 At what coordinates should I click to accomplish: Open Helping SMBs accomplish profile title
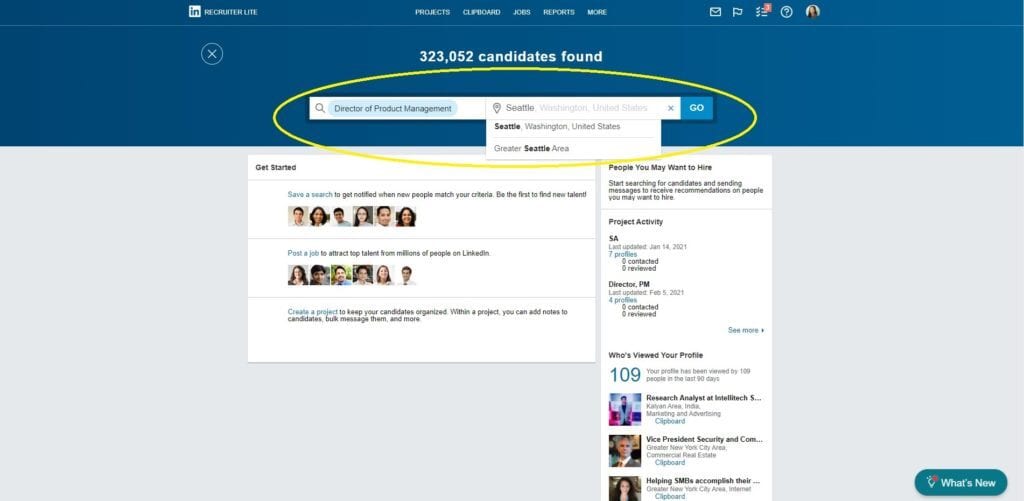[x=704, y=481]
